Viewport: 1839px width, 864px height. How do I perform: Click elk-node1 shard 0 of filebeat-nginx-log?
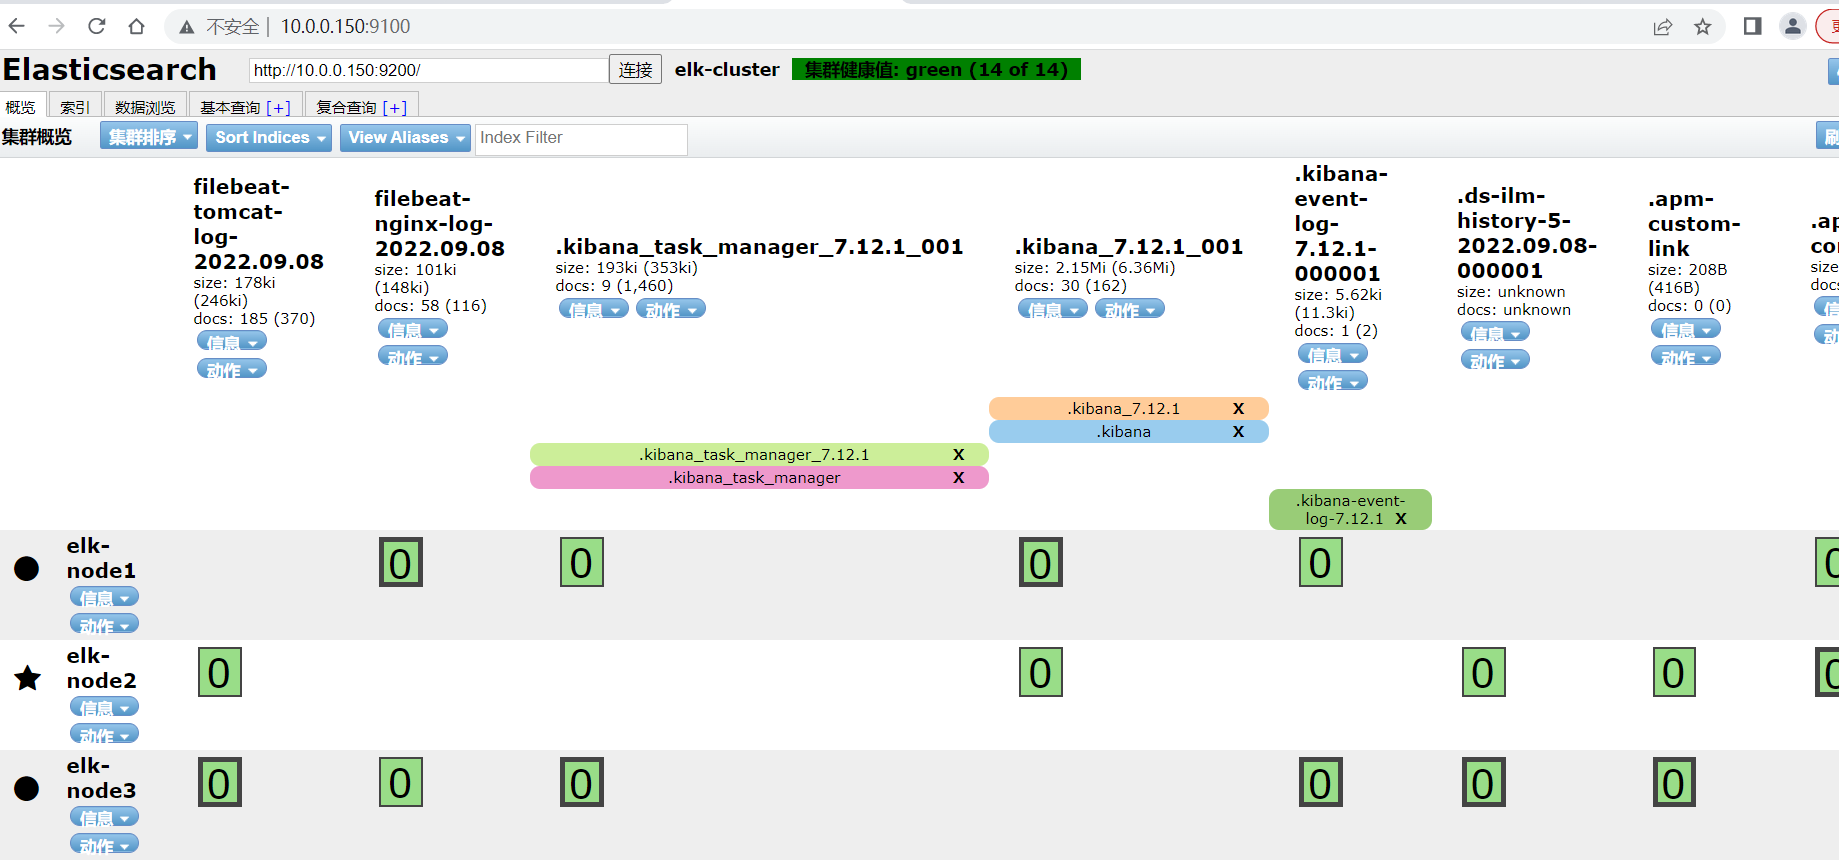pos(401,563)
